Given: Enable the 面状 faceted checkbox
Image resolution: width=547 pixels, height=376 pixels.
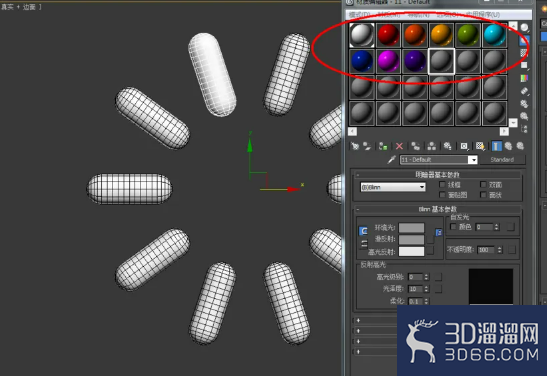Looking at the screenshot, I should click(483, 195).
